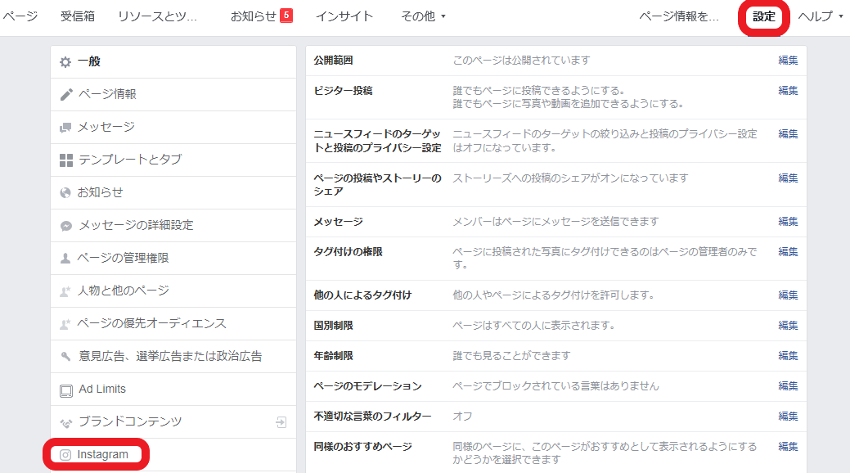Image resolution: width=850 pixels, height=474 pixels.
Task: Click the person icon for ページの管理権限
Action: [66, 258]
